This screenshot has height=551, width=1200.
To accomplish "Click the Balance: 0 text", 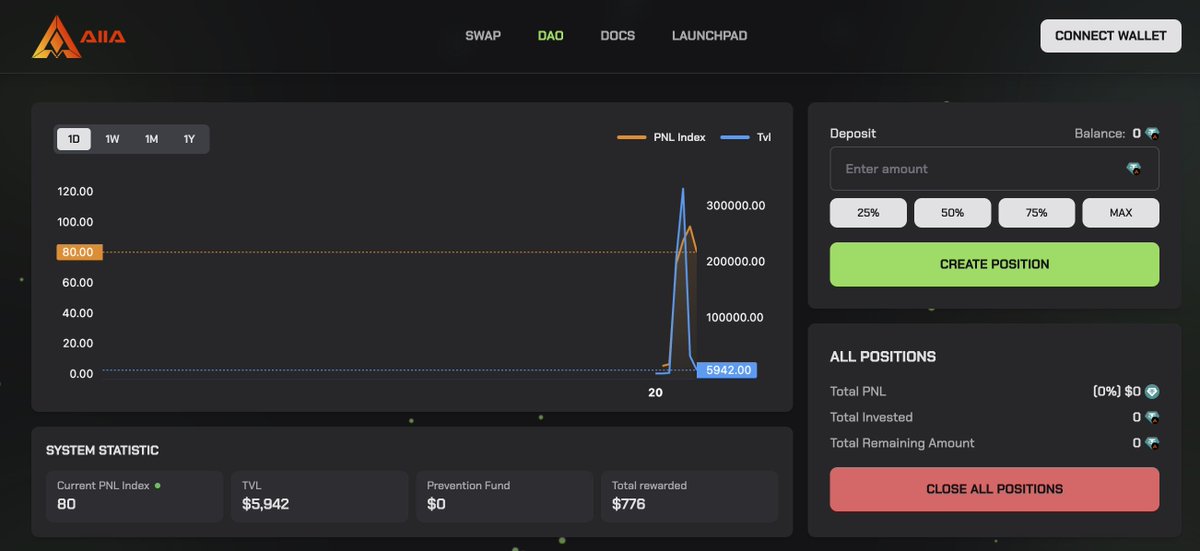I will (1107, 133).
